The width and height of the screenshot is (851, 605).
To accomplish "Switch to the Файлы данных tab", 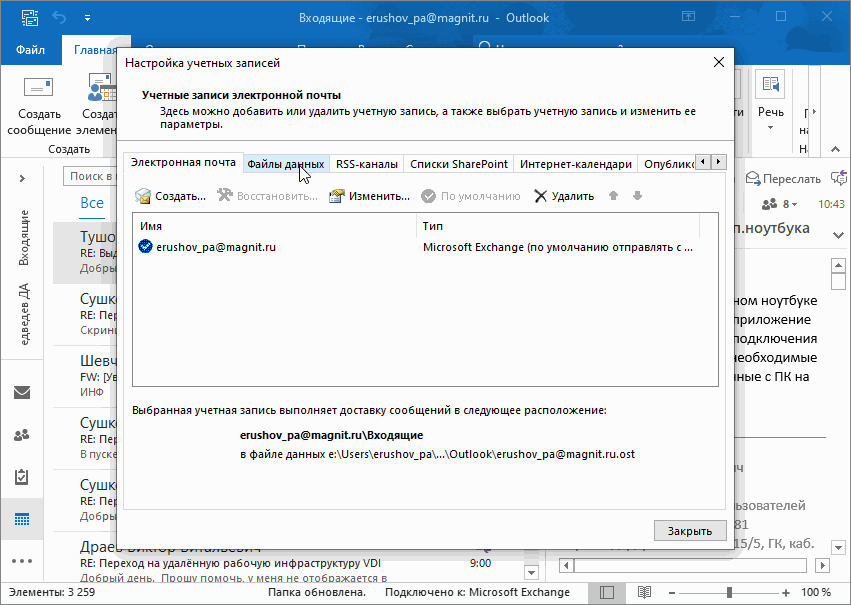I will pos(285,164).
